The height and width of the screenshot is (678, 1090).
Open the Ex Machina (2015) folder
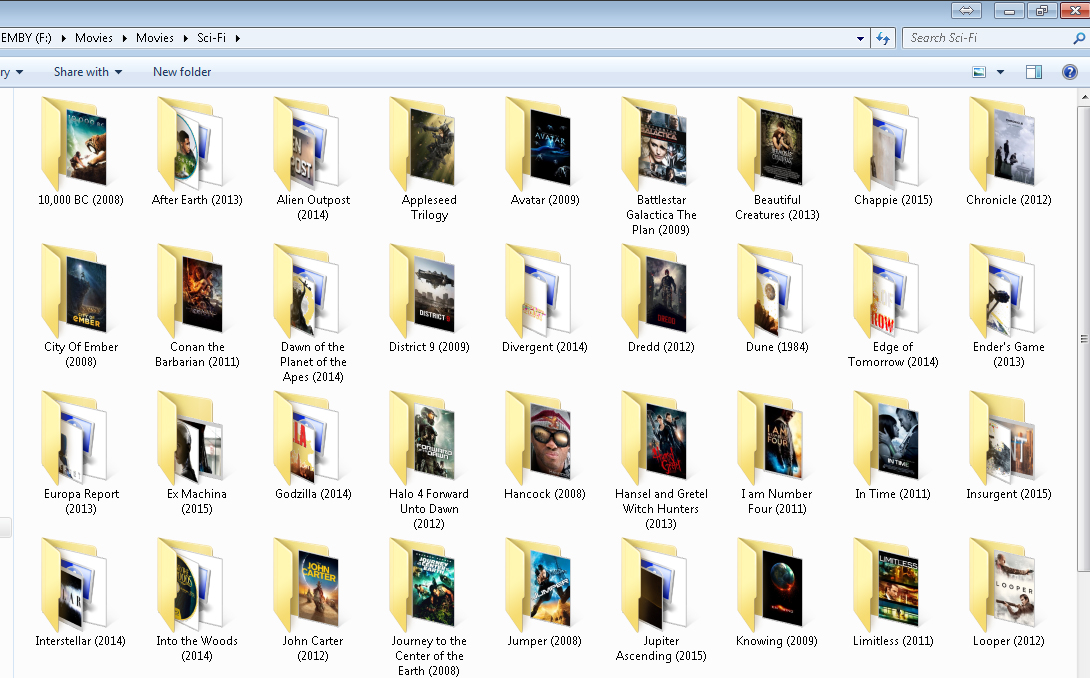point(196,437)
